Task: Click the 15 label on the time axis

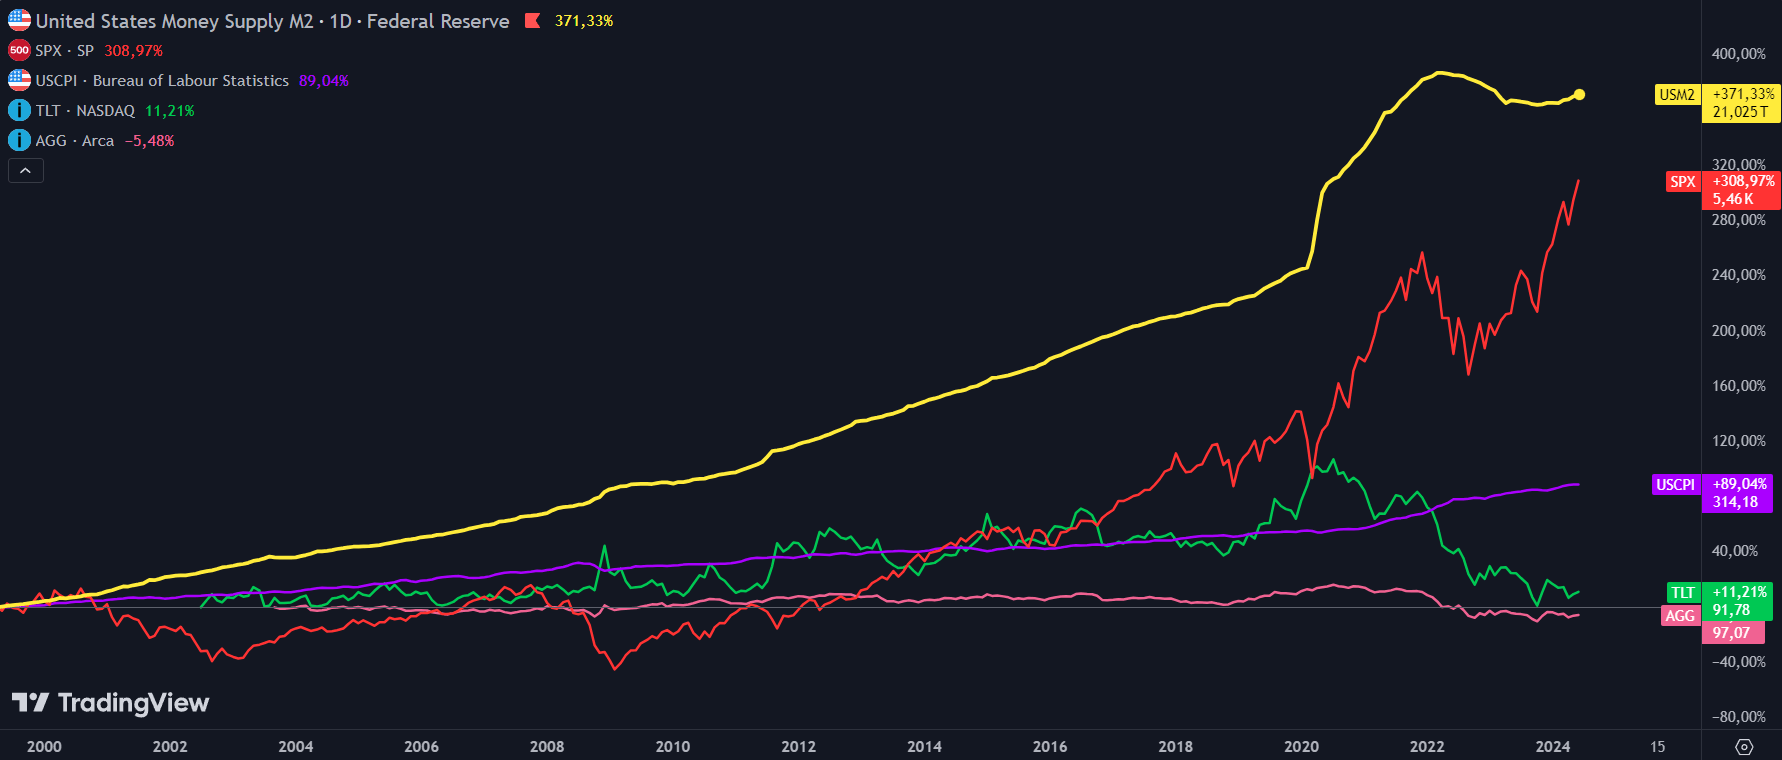Action: pos(1658,747)
